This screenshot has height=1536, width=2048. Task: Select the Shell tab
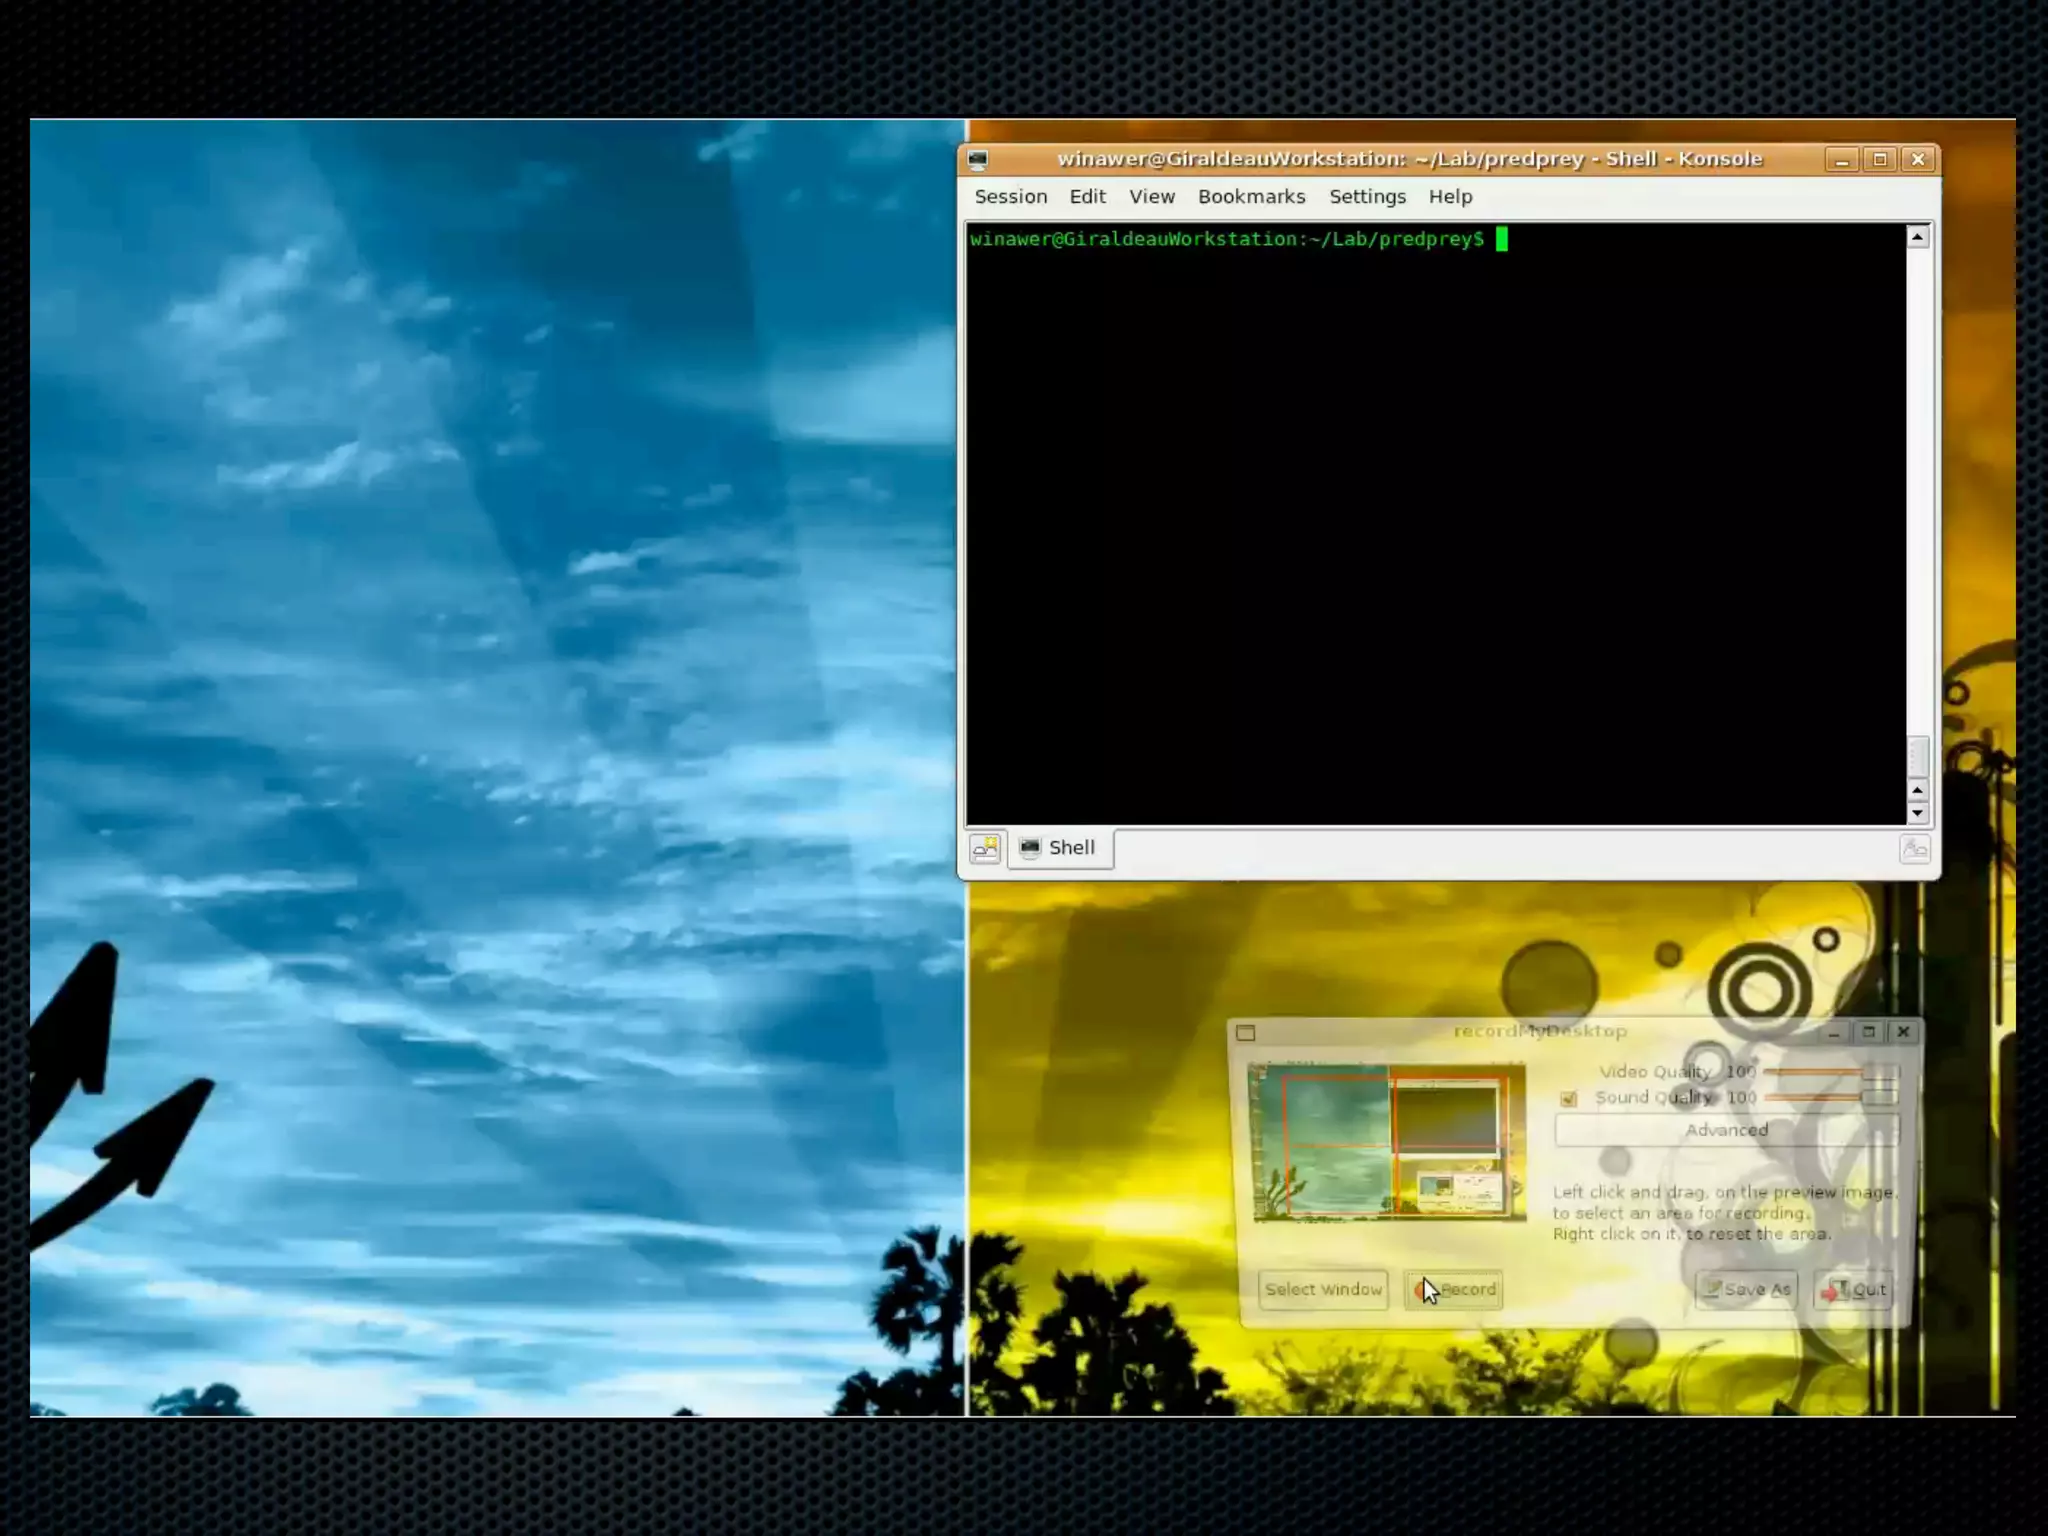coord(1060,848)
